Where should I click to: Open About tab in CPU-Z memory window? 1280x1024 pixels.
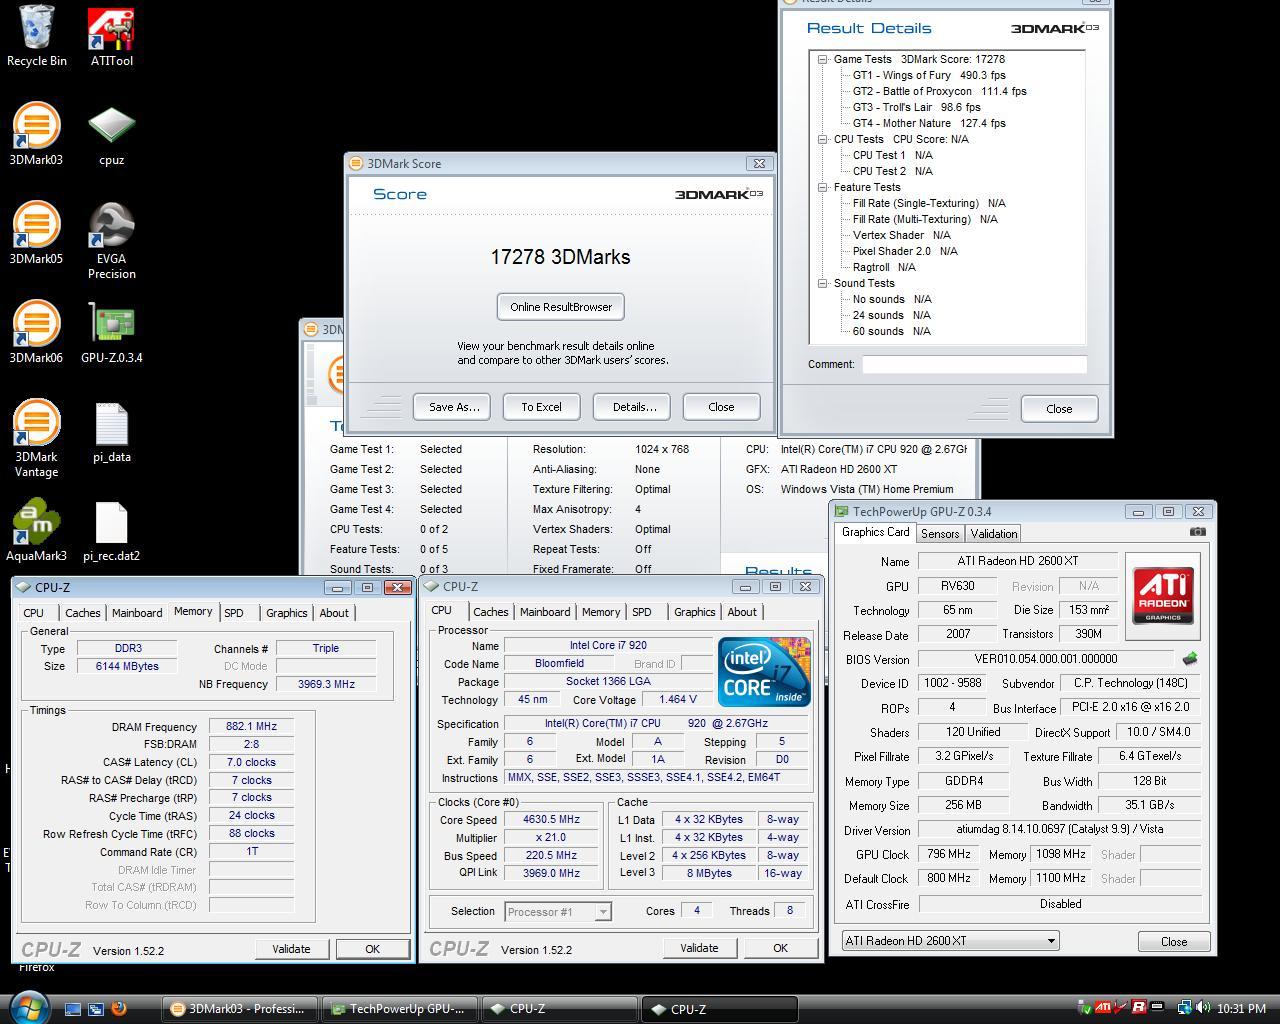click(x=334, y=613)
